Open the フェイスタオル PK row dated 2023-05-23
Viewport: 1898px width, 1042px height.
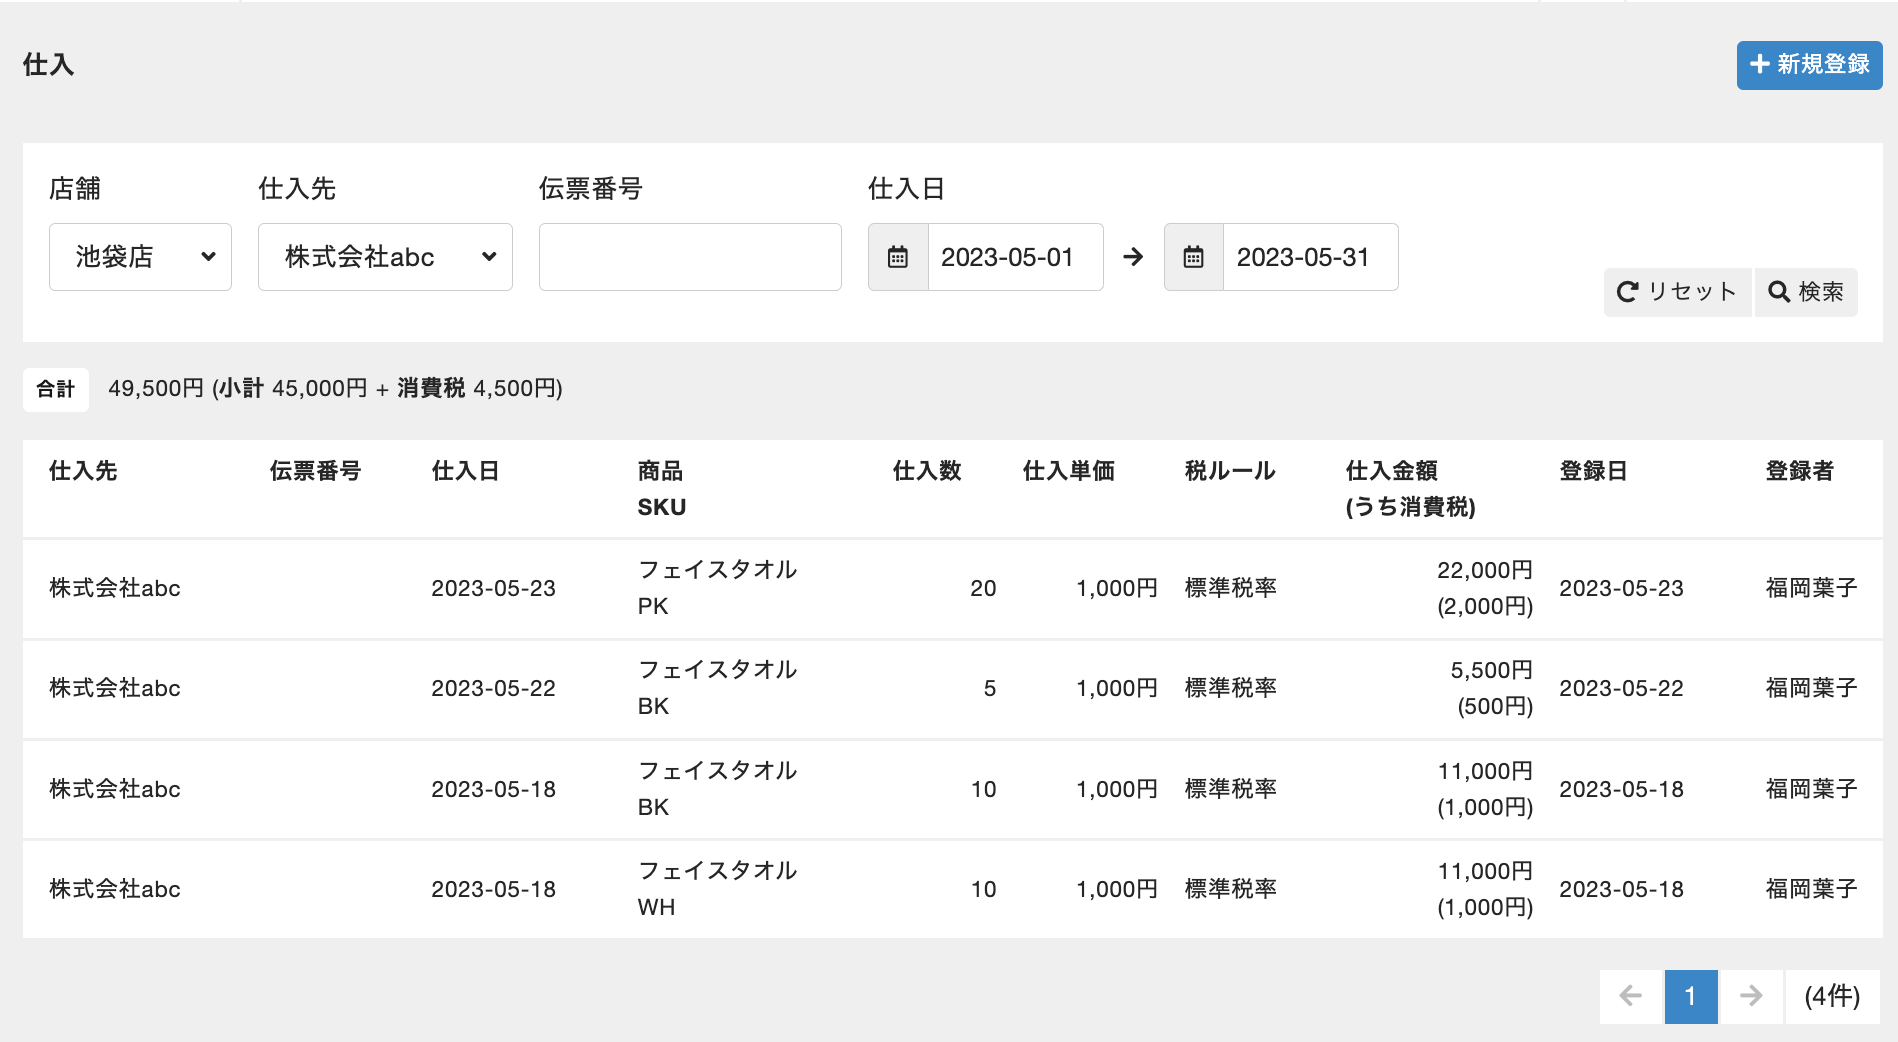[716, 588]
